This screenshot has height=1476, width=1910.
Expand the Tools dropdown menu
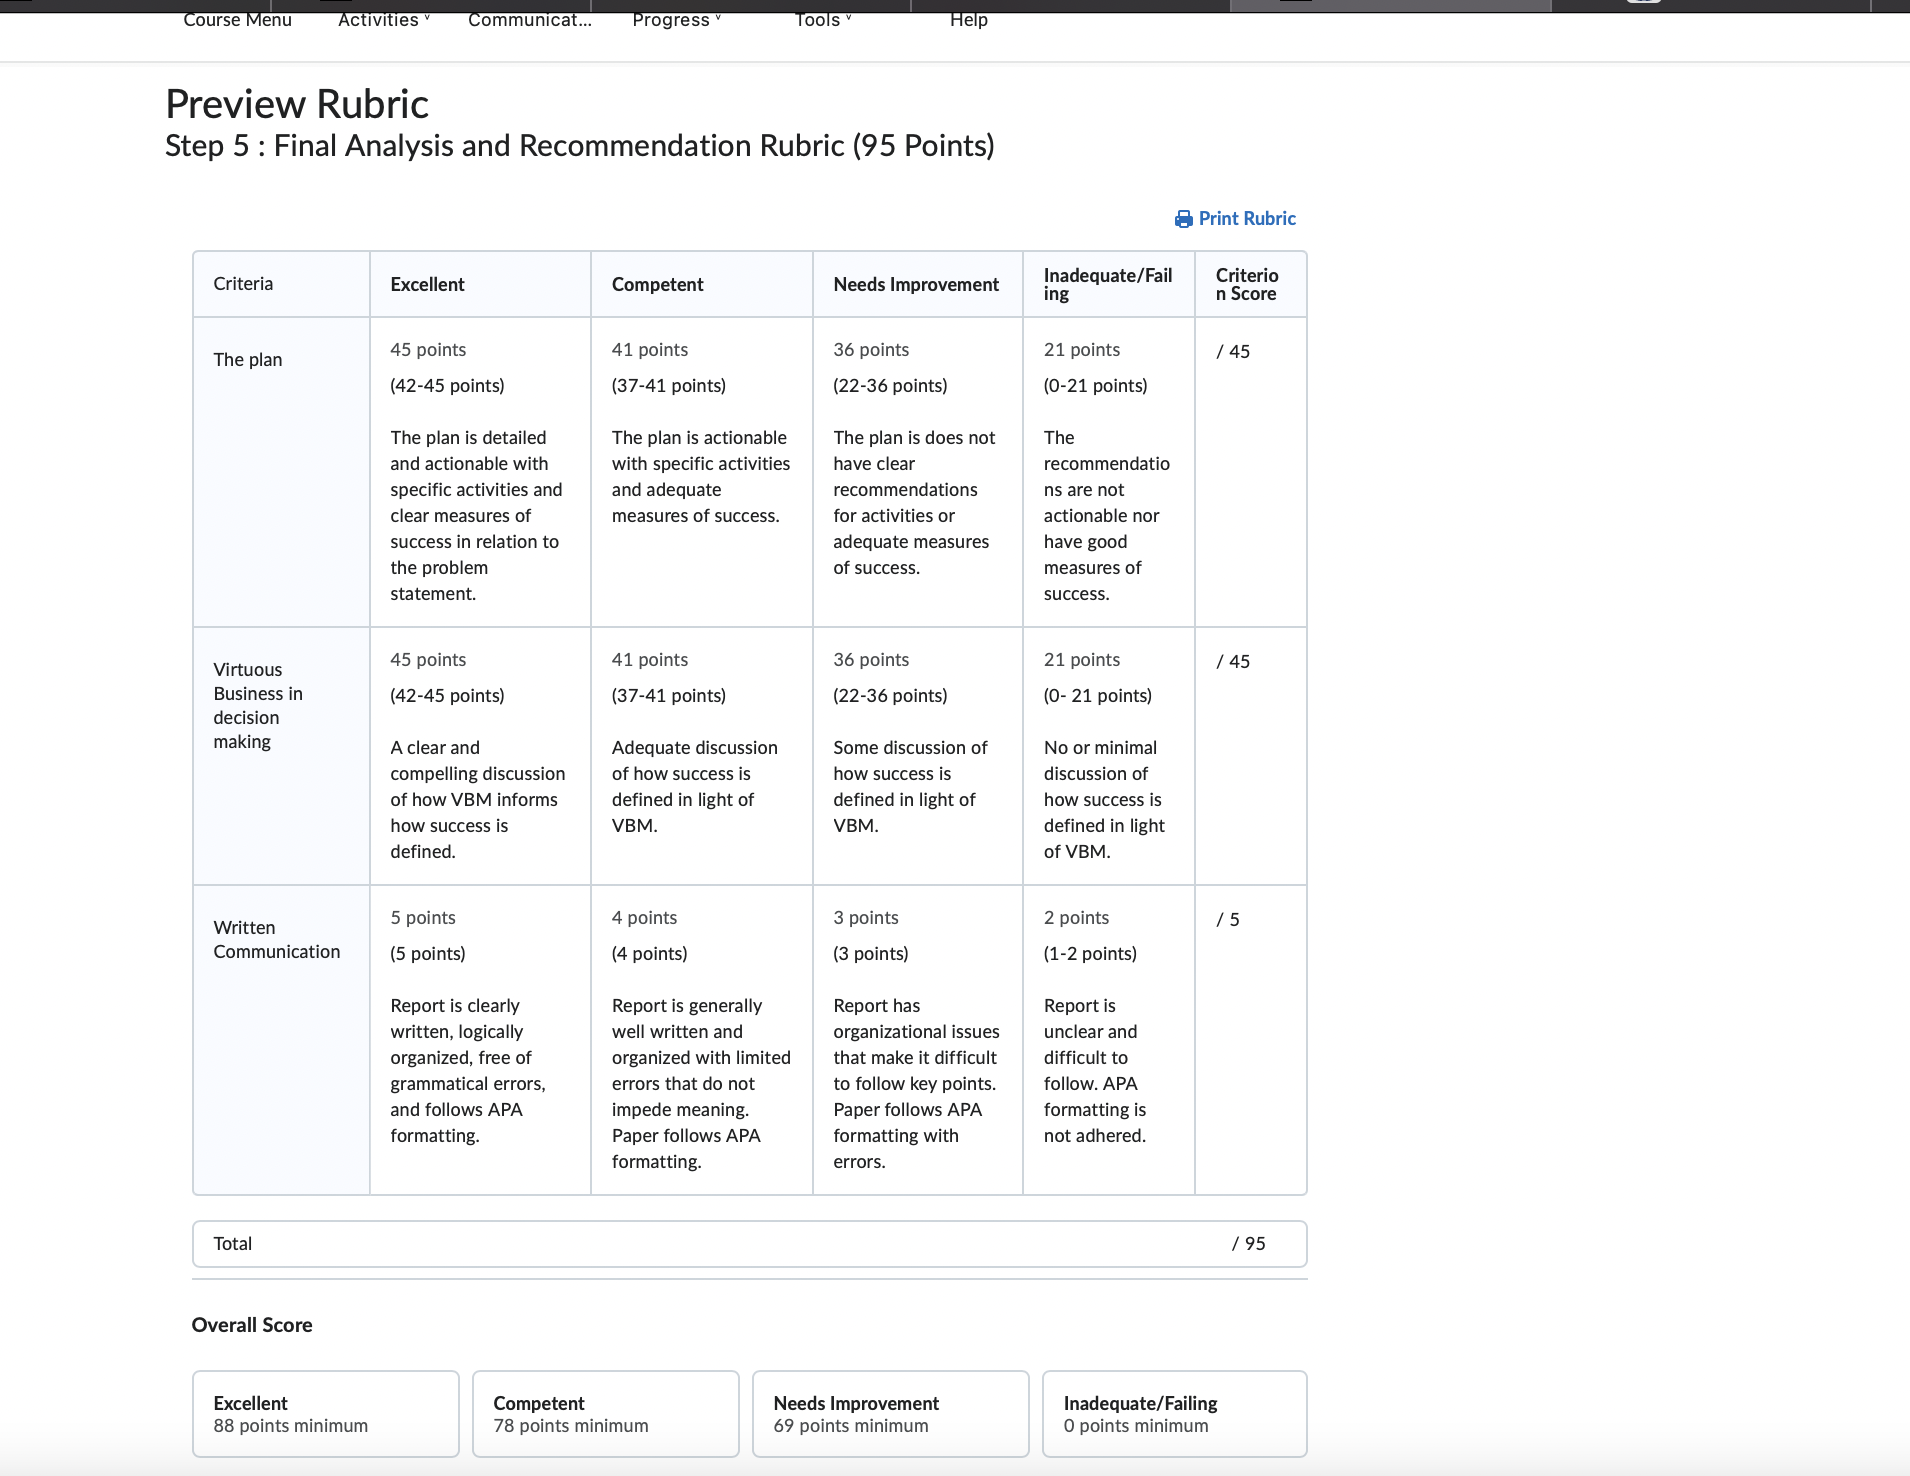[x=823, y=20]
